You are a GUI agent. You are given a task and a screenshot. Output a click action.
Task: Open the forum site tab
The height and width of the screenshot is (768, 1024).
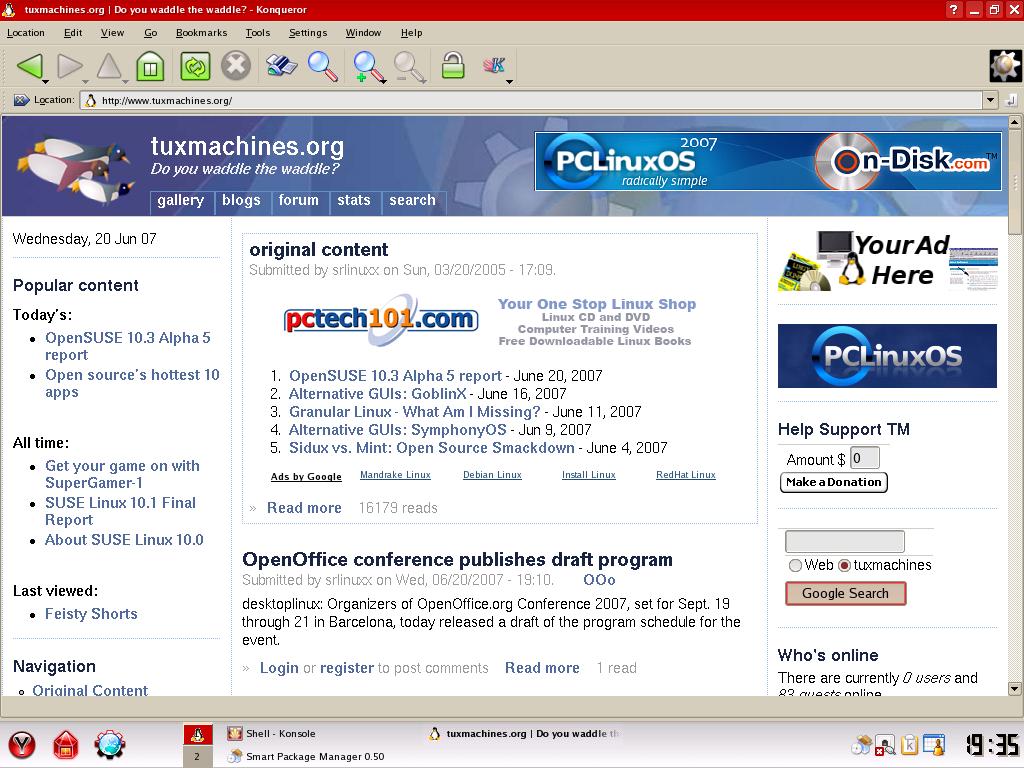(x=298, y=201)
